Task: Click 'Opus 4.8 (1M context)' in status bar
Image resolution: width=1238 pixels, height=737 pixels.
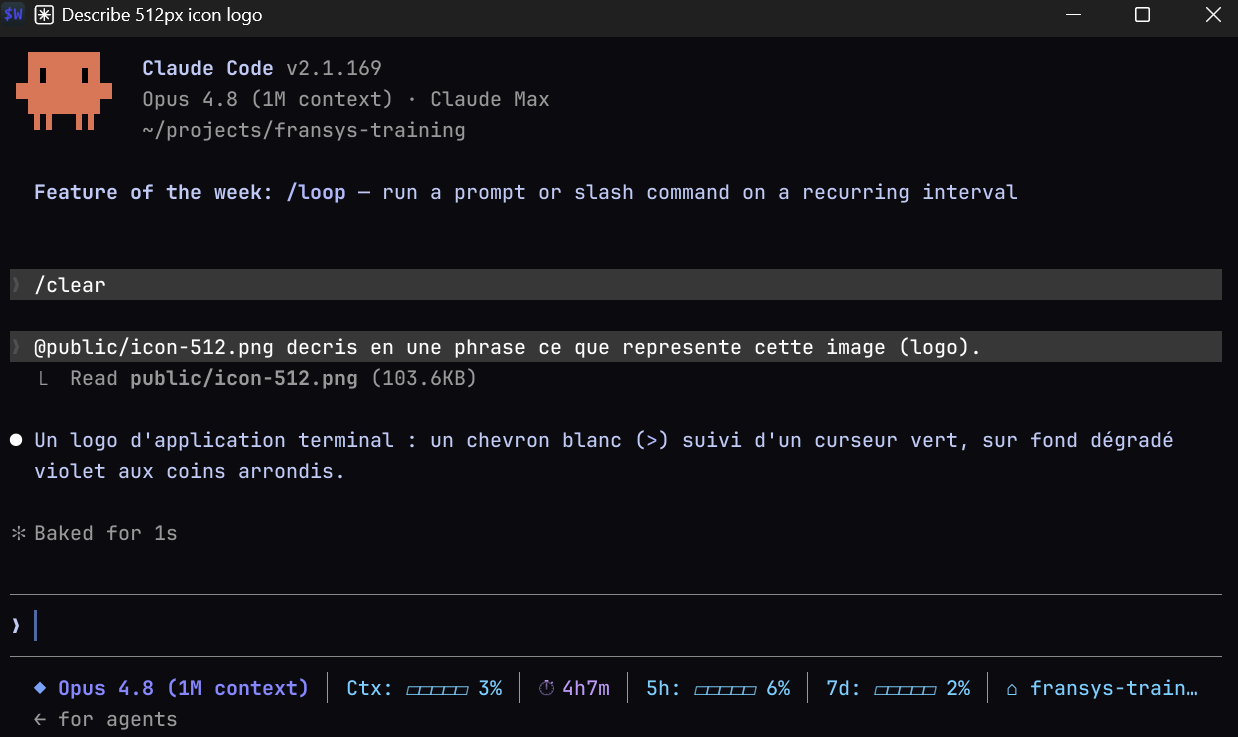Action: (x=184, y=688)
